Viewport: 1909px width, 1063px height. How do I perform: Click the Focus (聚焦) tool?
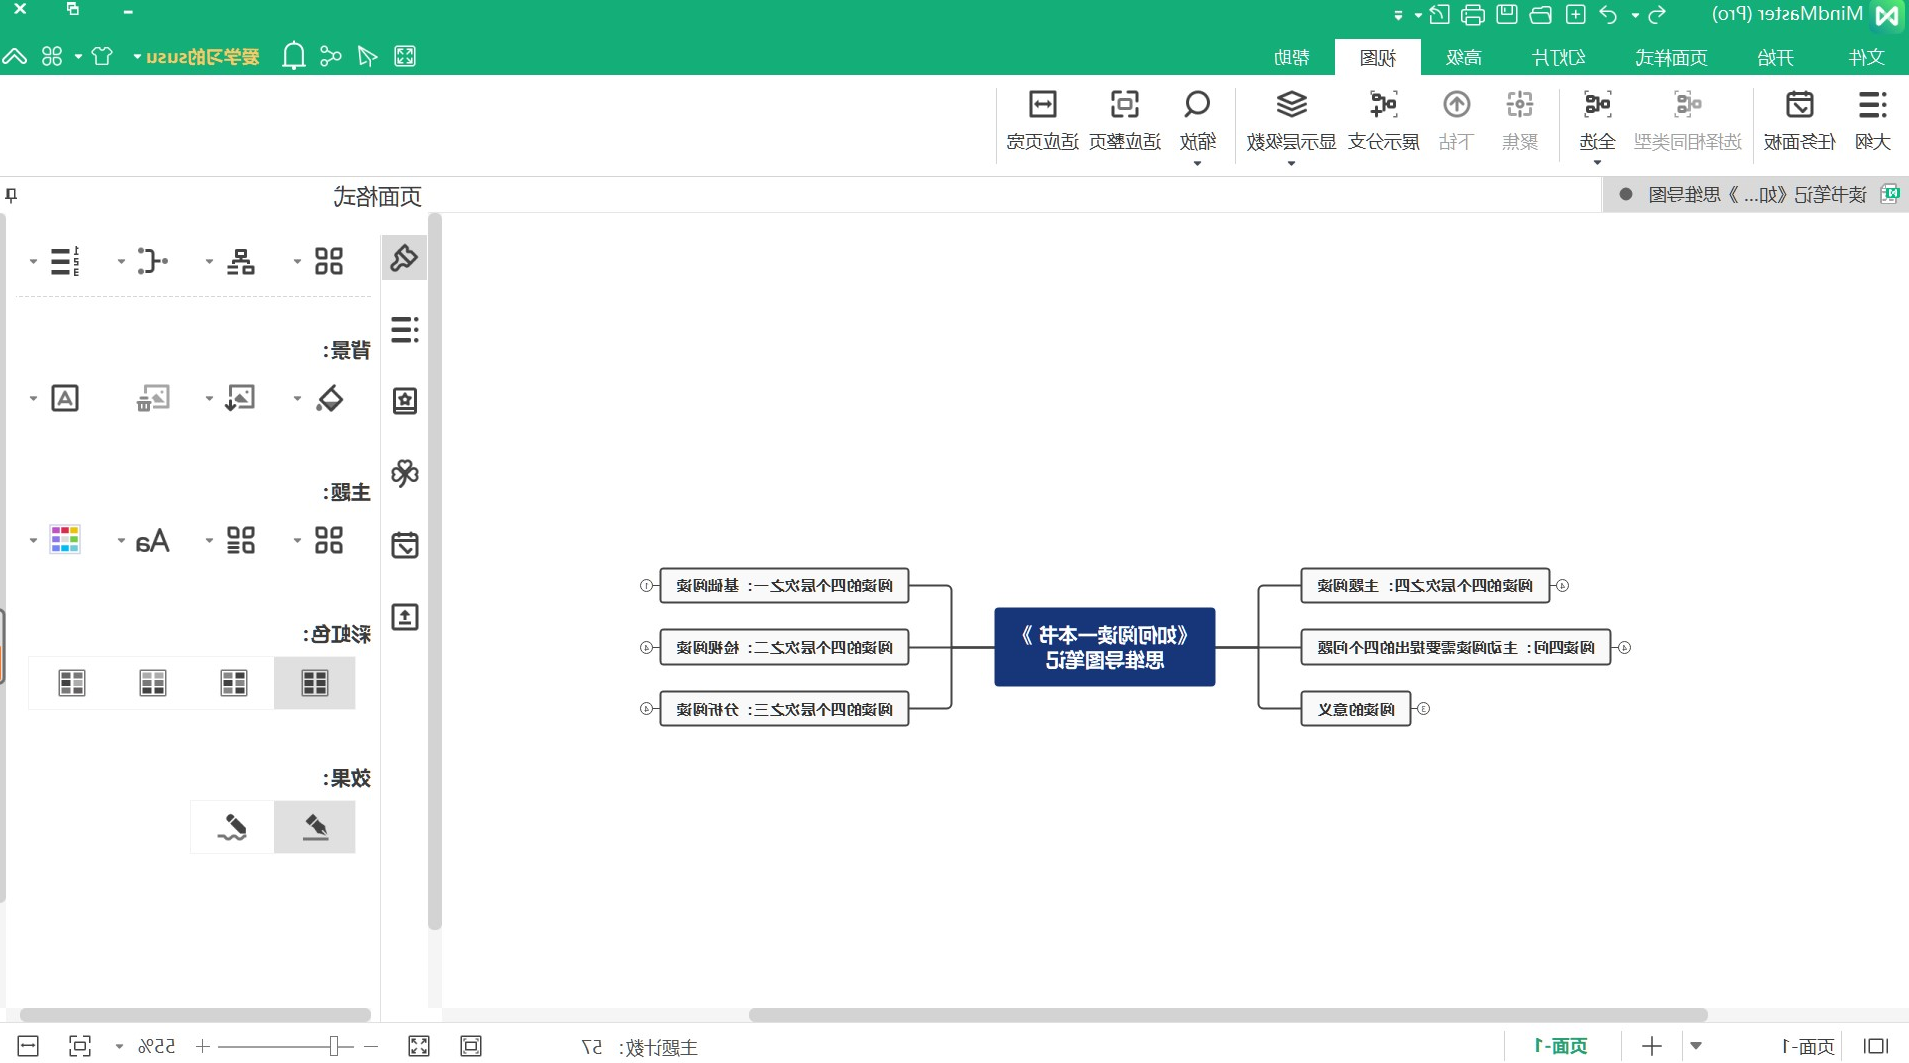pos(1520,120)
